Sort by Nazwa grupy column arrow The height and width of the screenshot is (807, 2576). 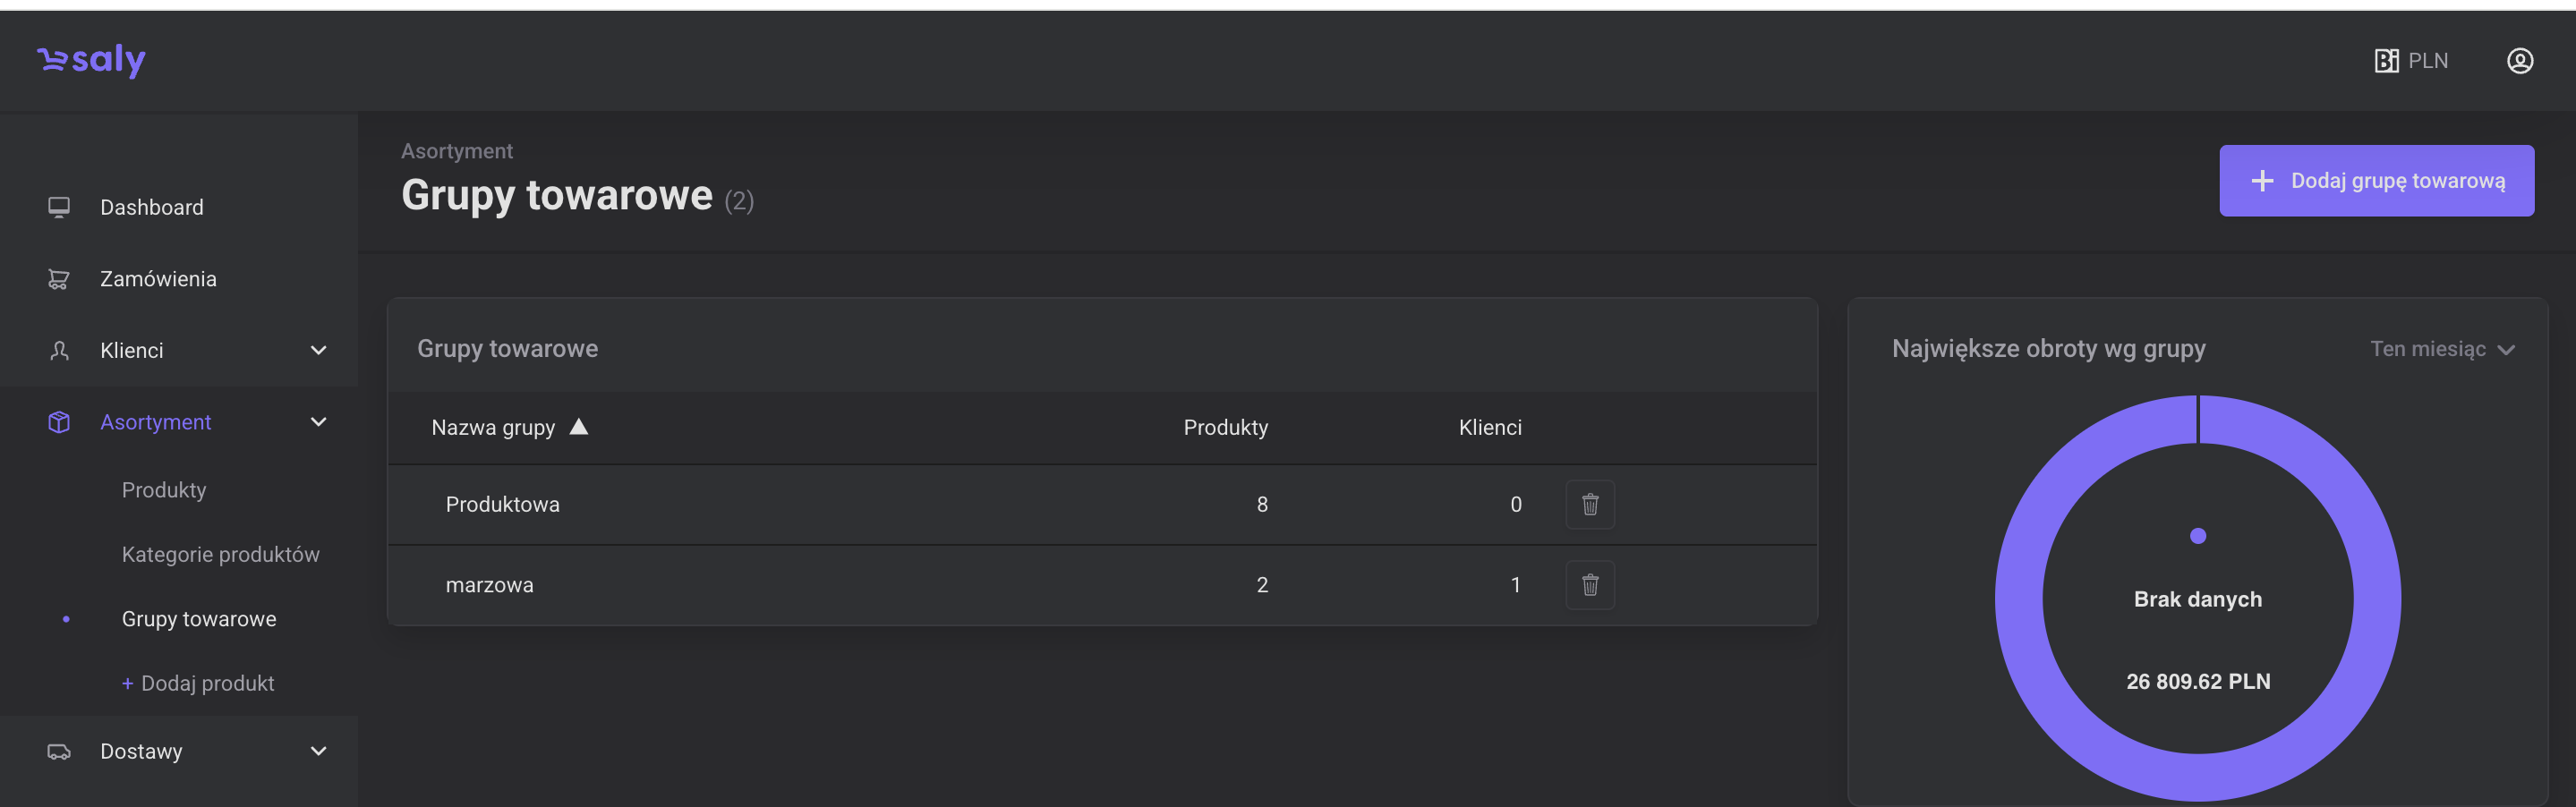(578, 427)
